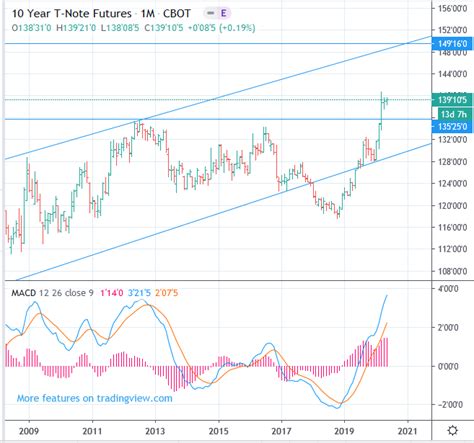Select the 139'10'5 current price label

click(452, 100)
